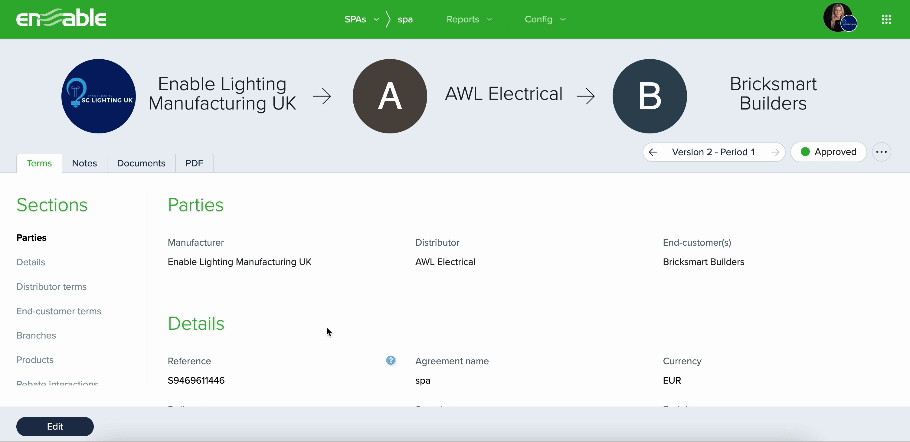The image size is (910, 442).
Task: Click Enable Lighting Manufacturing UK logo
Action: click(98, 96)
